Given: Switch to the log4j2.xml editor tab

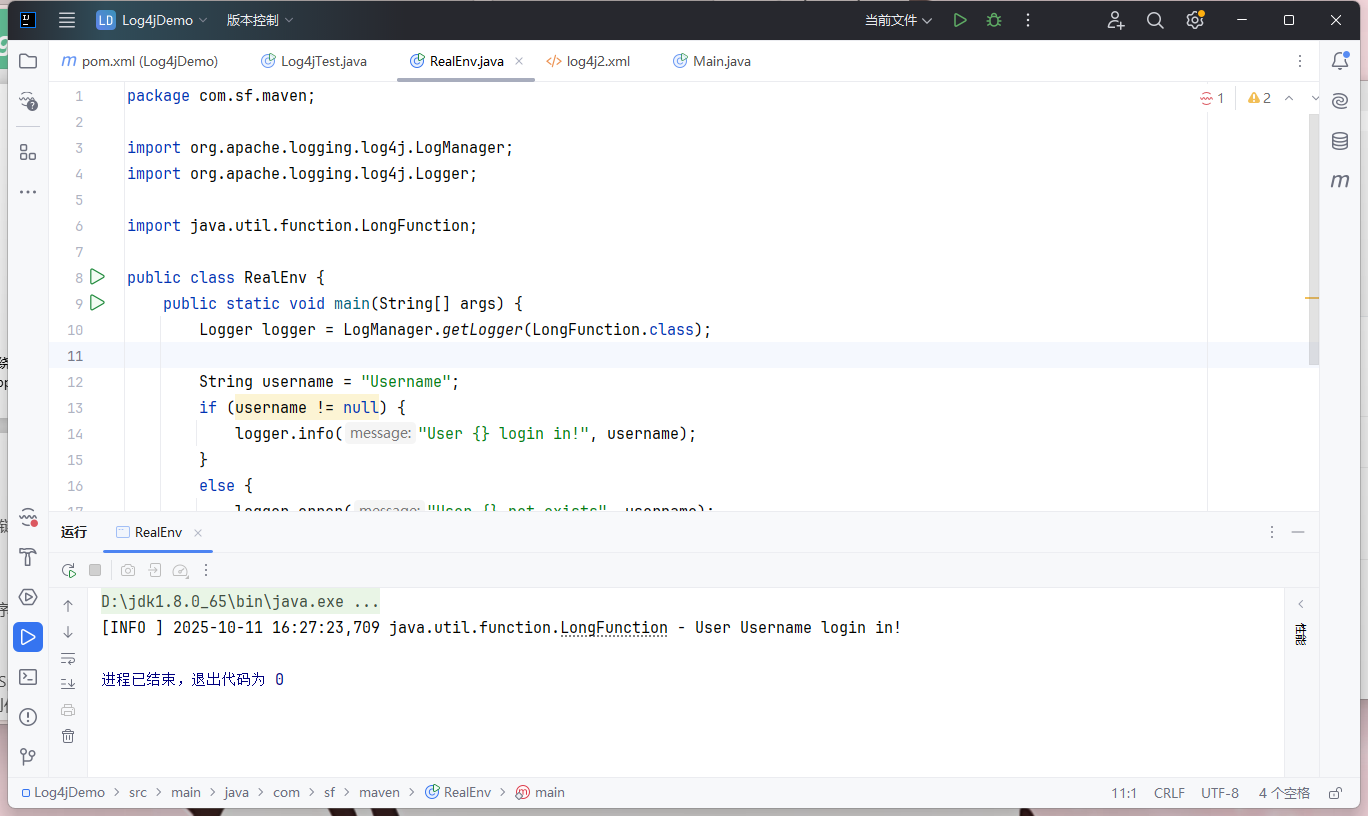Looking at the screenshot, I should 597,61.
